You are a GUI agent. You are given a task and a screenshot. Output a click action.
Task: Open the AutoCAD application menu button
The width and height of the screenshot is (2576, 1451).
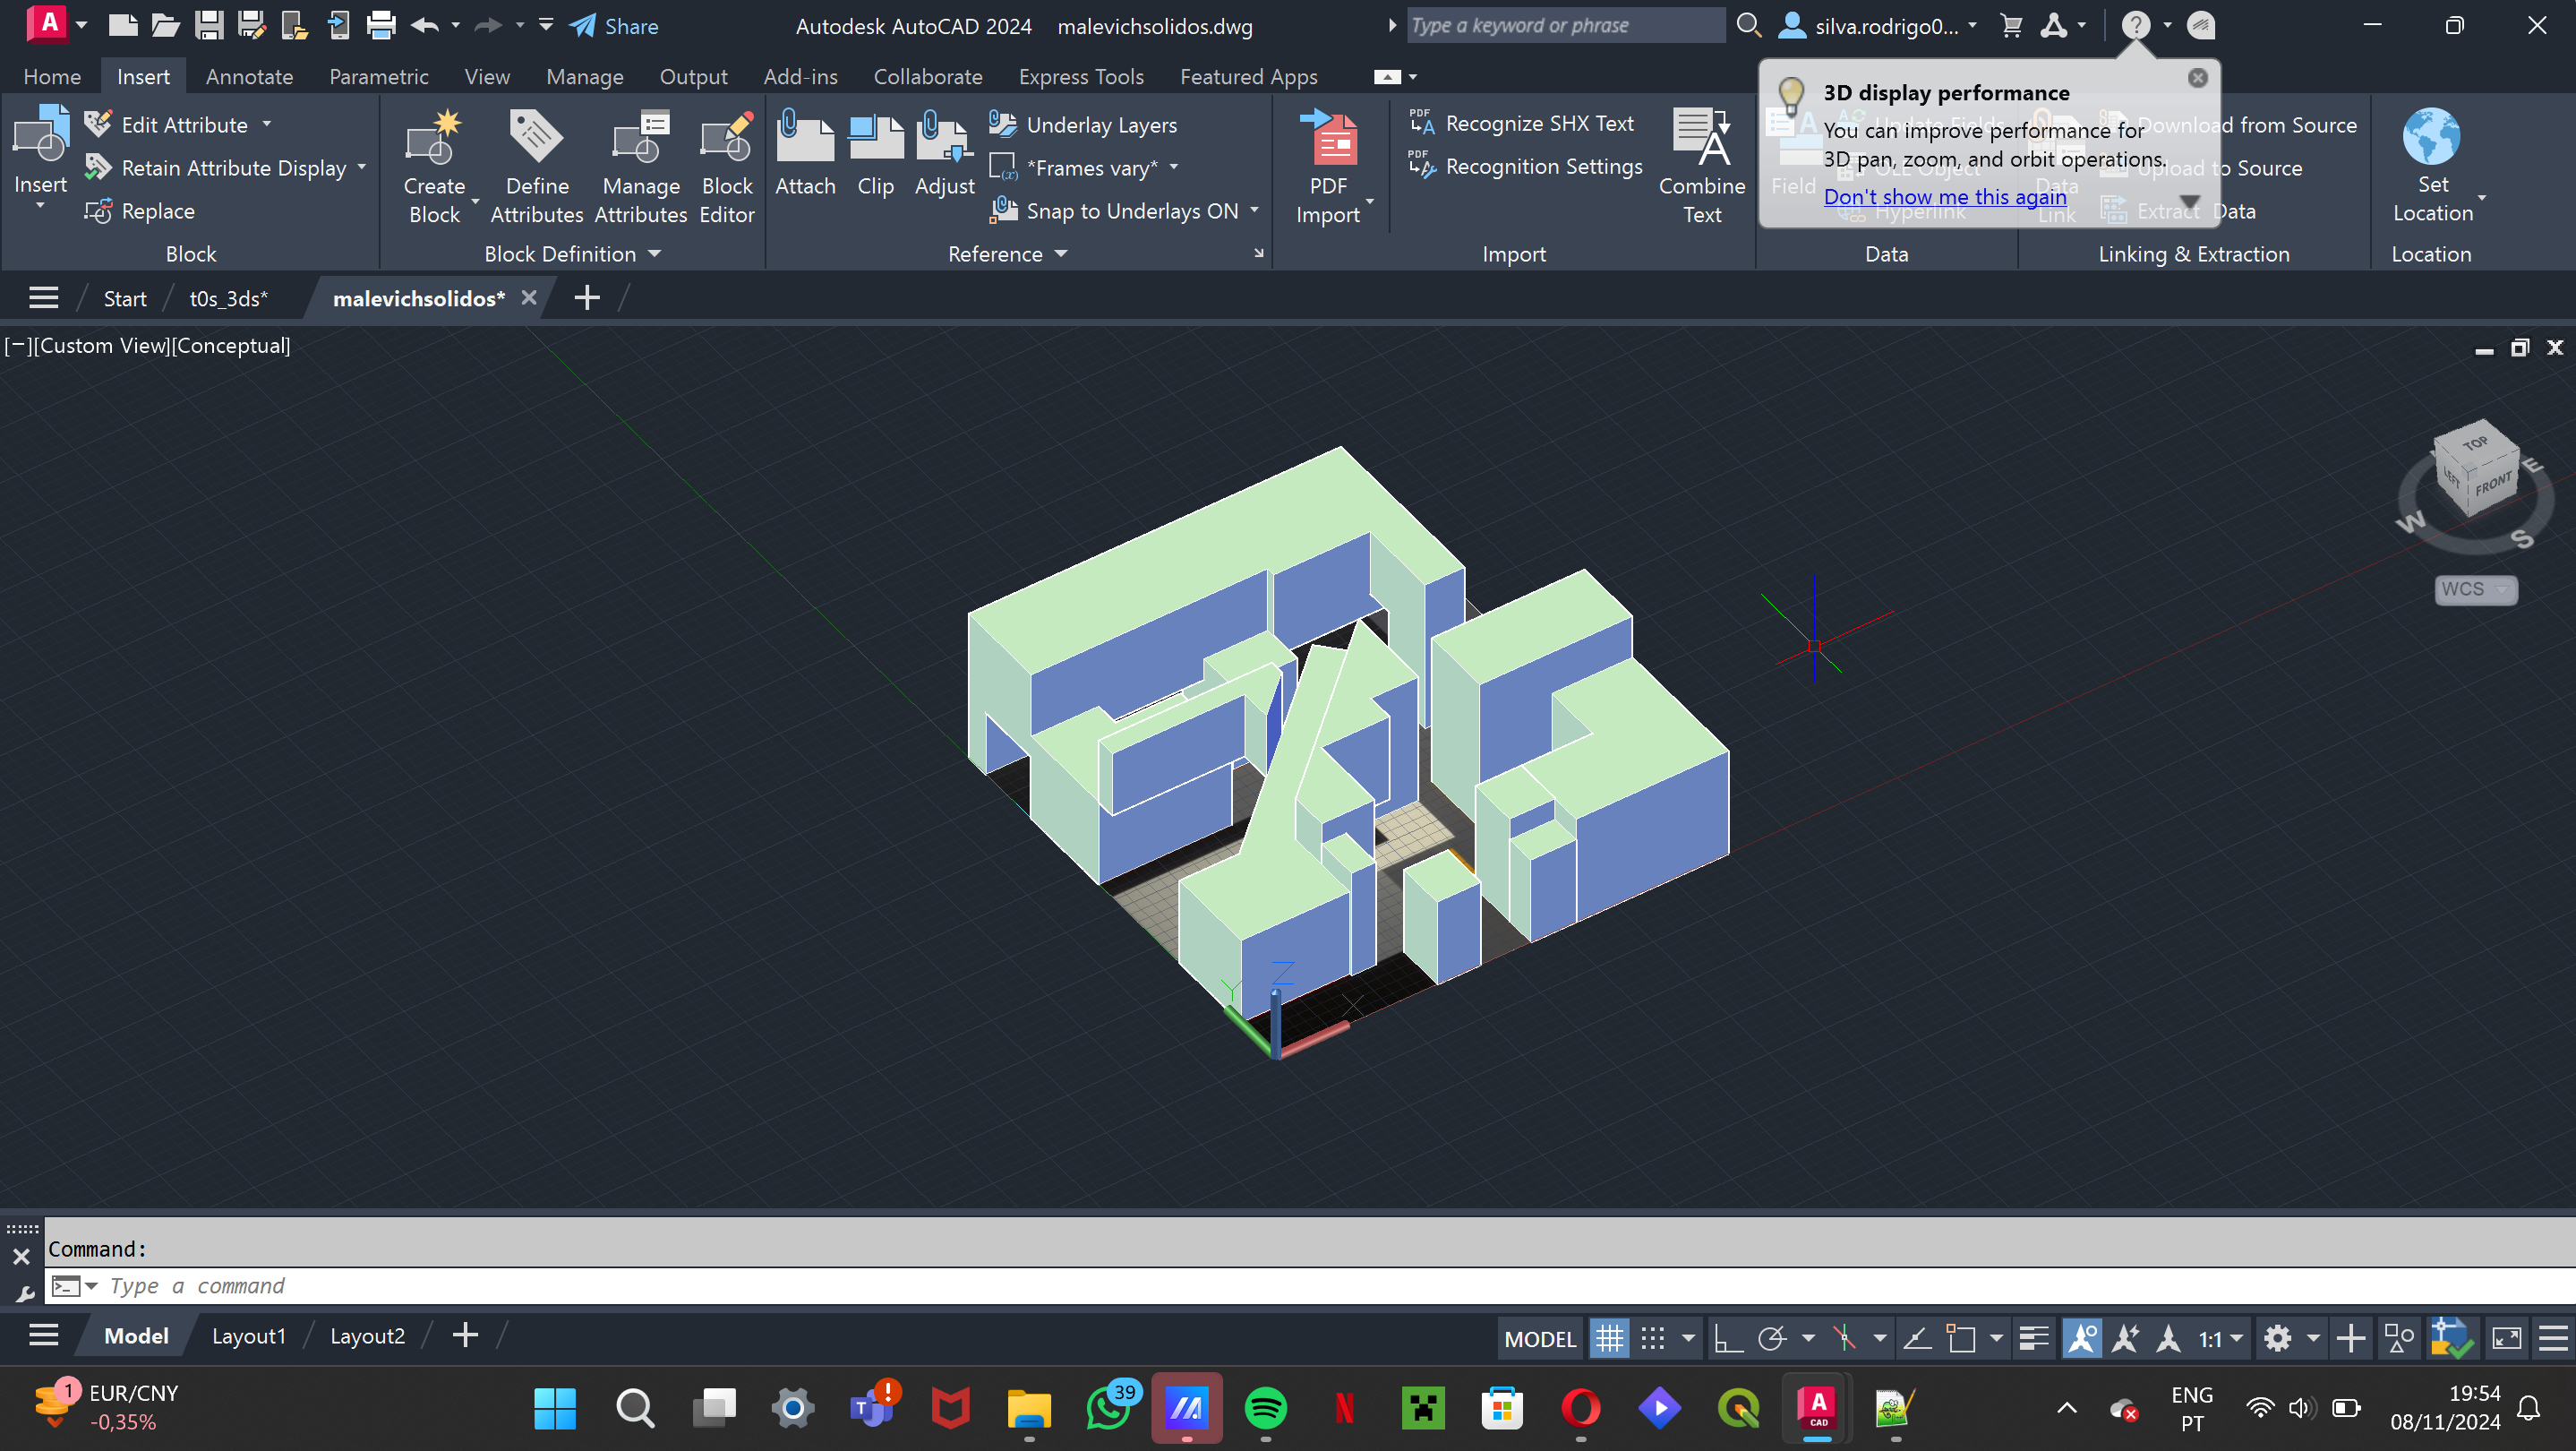48,24
